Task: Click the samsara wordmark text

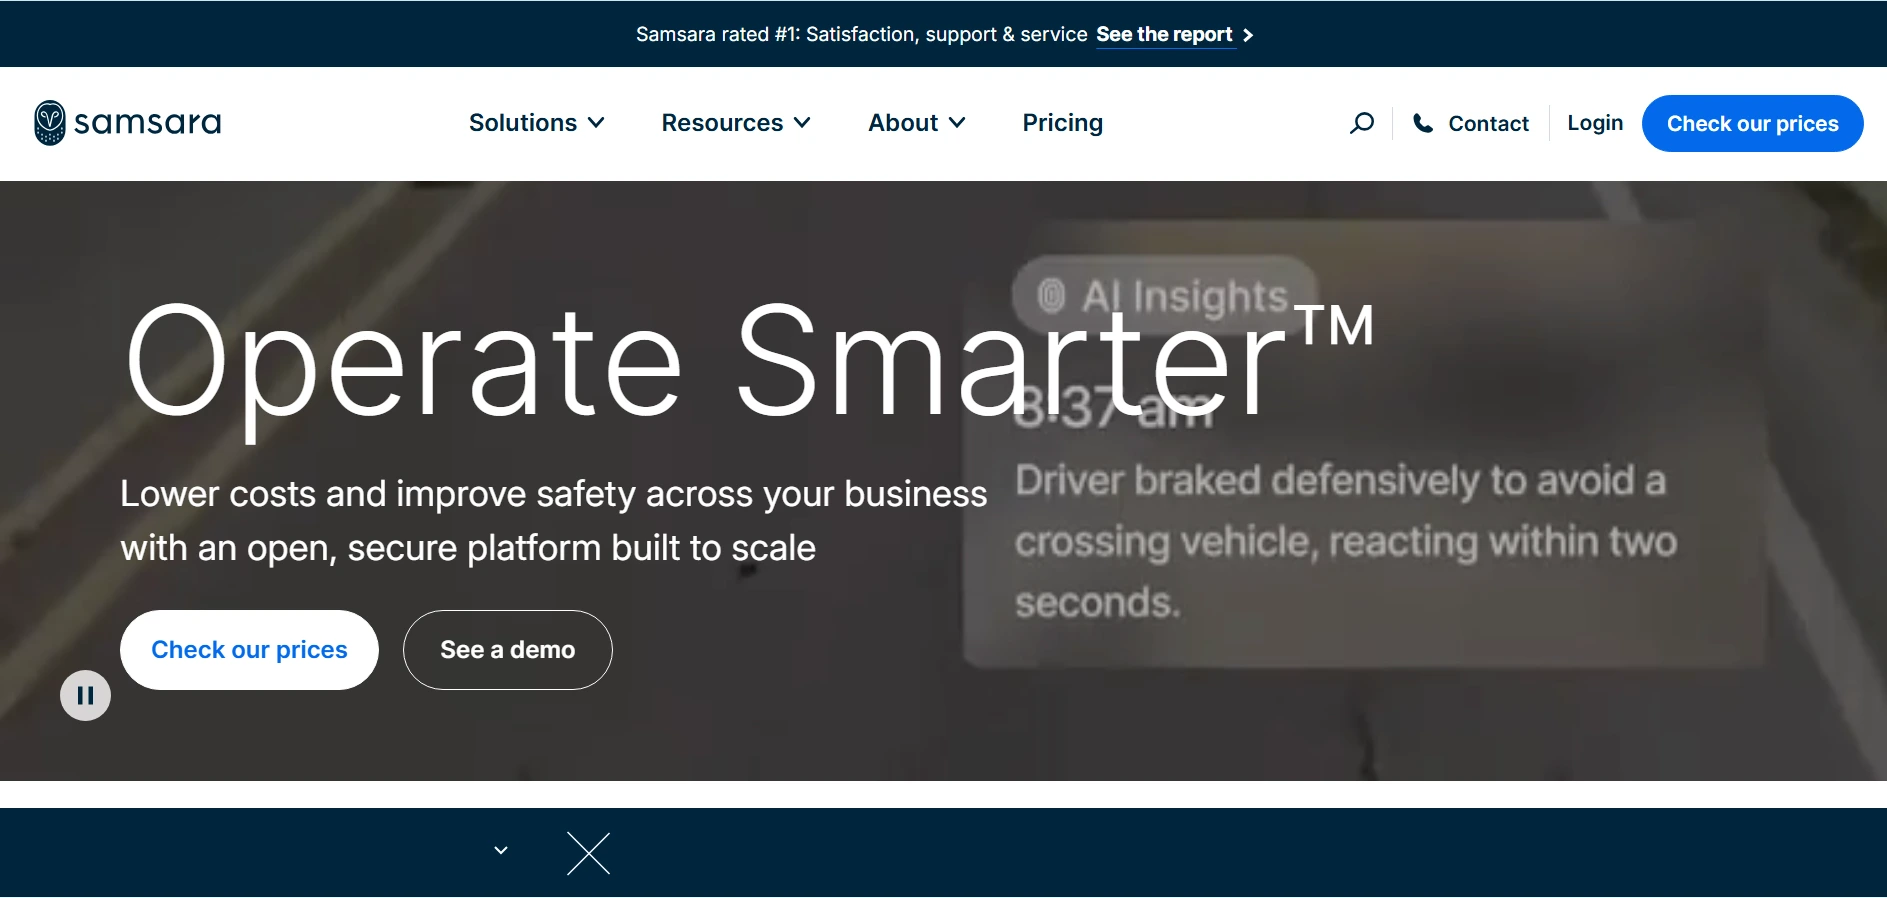Action: pyautogui.click(x=147, y=123)
